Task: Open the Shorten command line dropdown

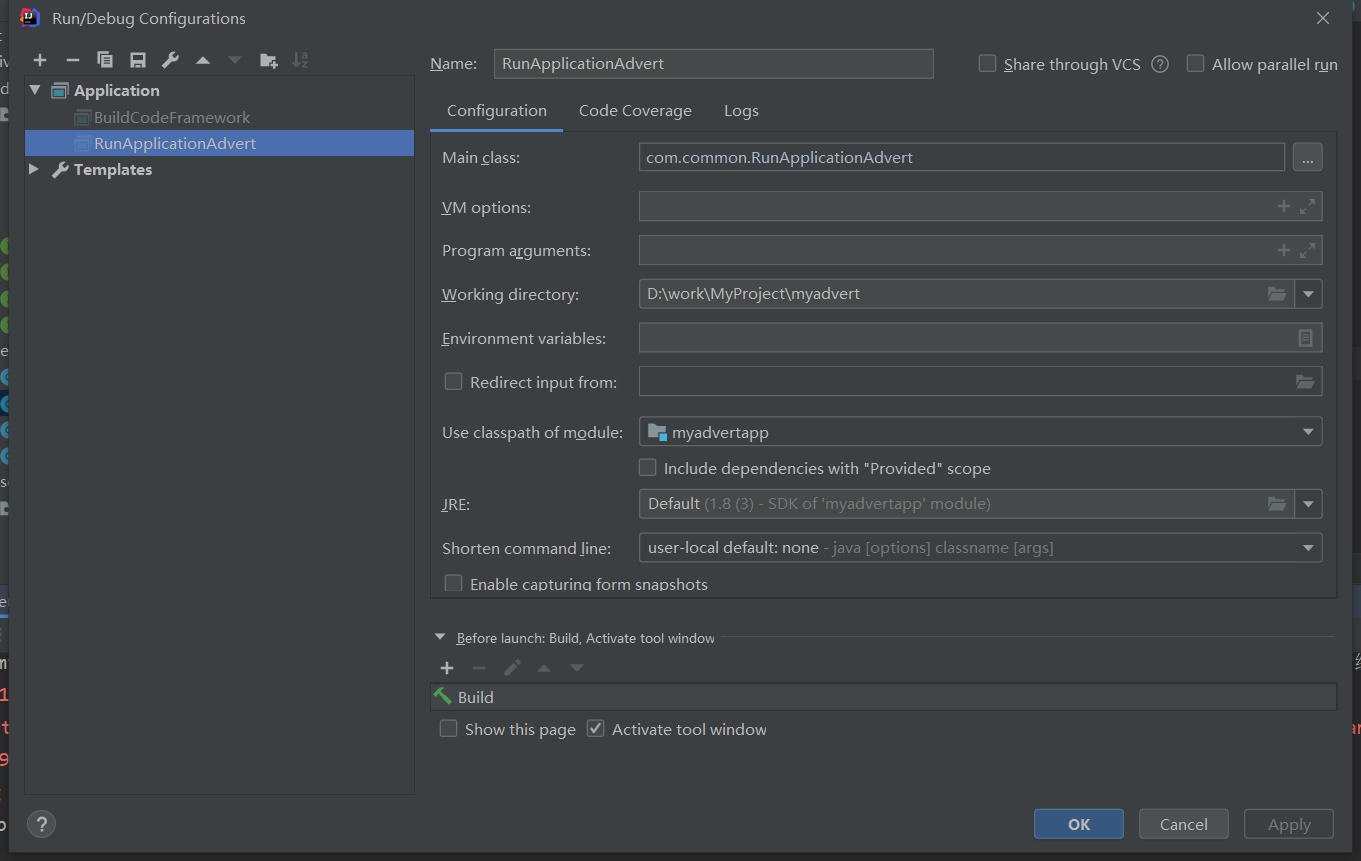Action: (x=1308, y=548)
